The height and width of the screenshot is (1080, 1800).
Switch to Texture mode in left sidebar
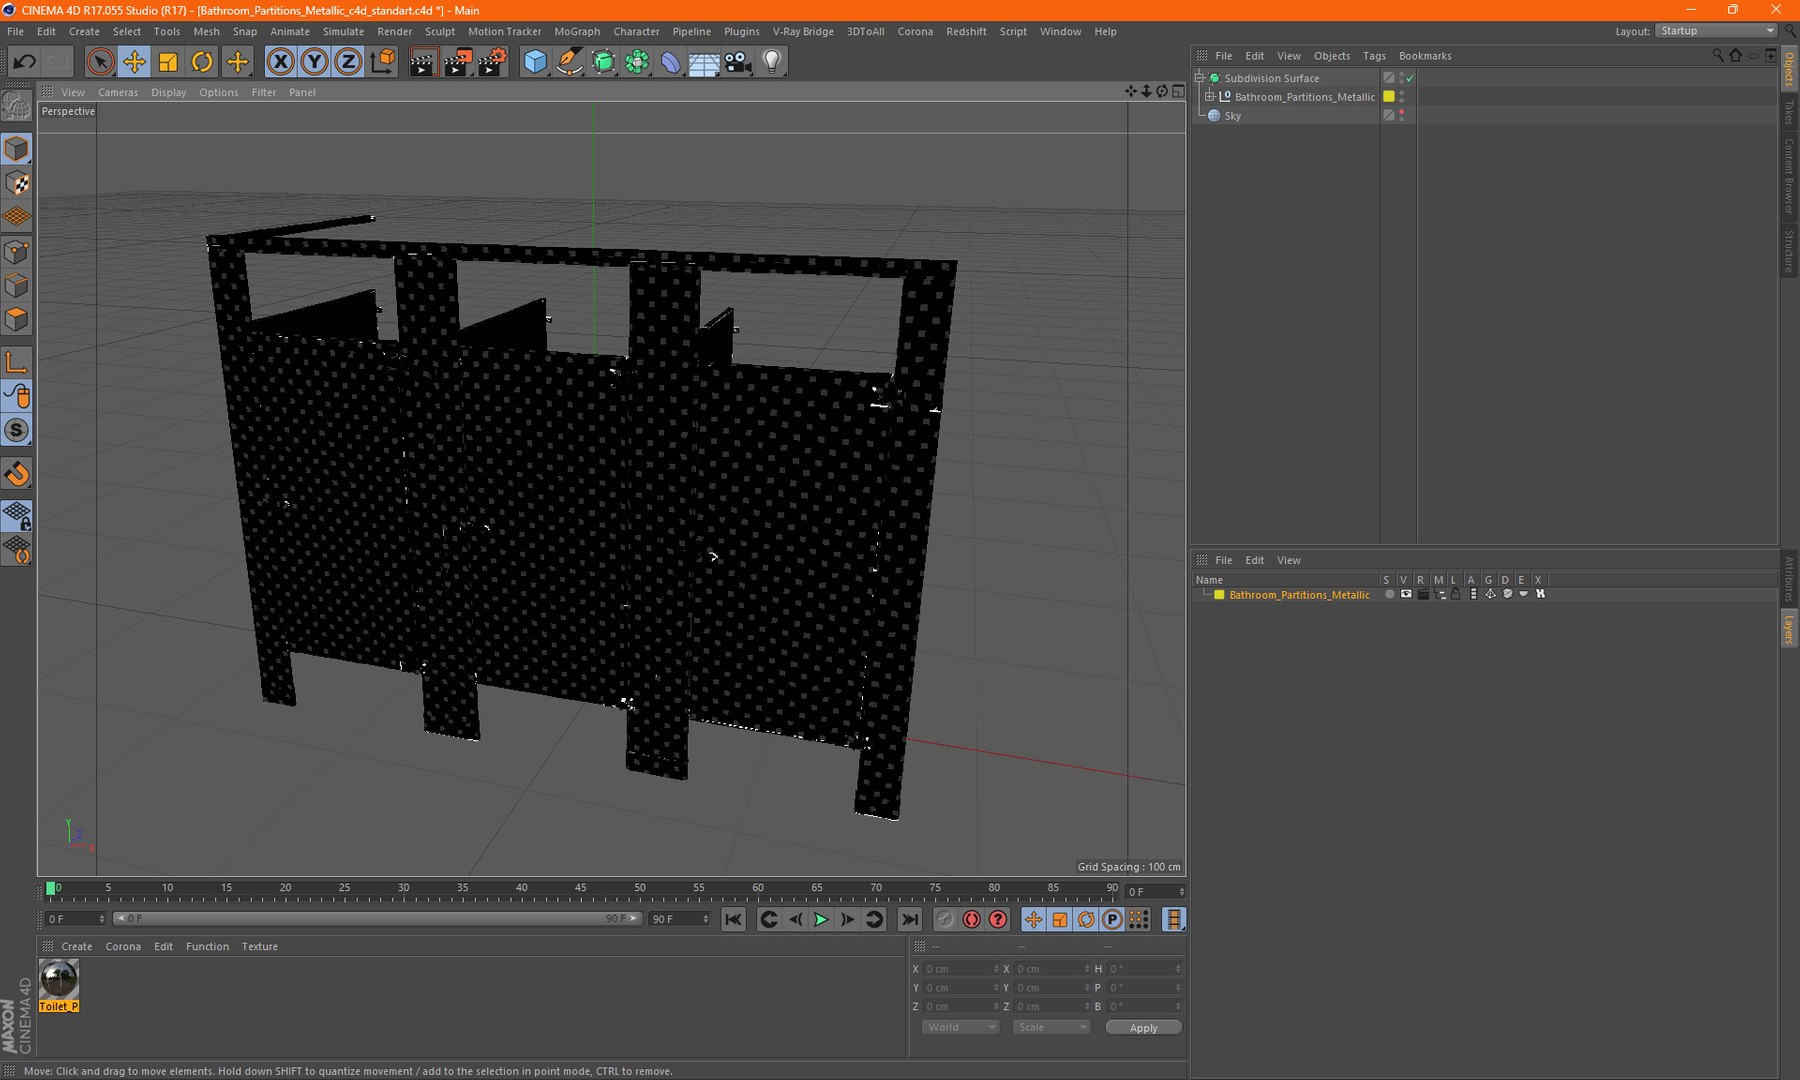click(17, 183)
